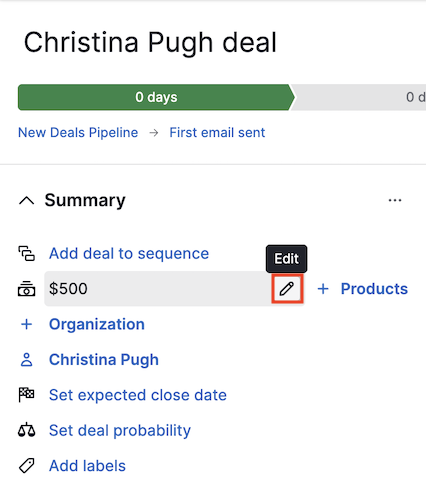The height and width of the screenshot is (500, 426).
Task: Click the scales deal probability icon
Action: (26, 430)
